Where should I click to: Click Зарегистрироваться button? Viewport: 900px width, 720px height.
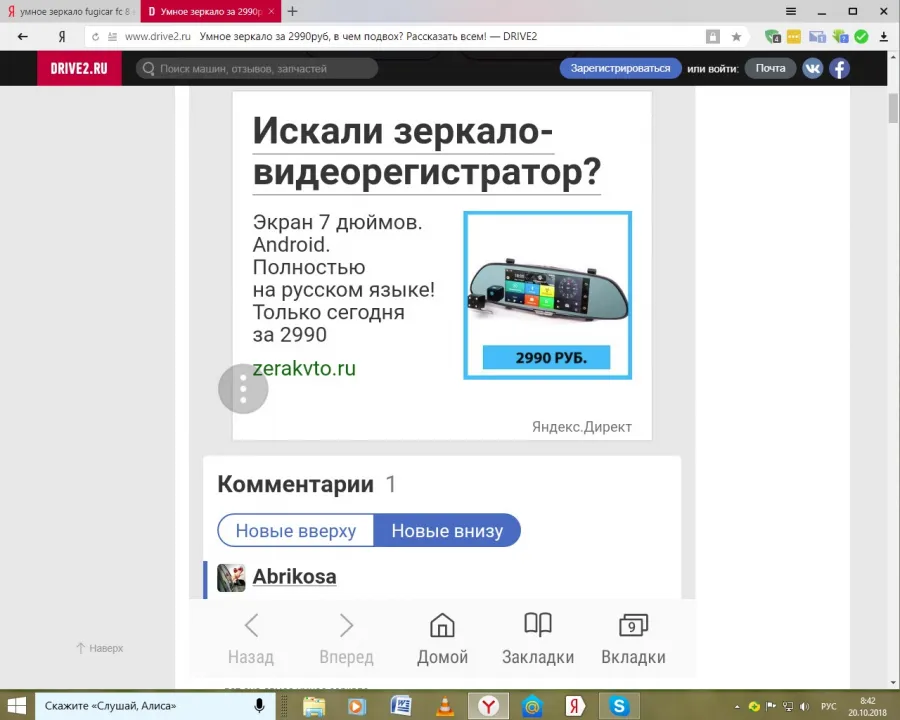pos(620,68)
